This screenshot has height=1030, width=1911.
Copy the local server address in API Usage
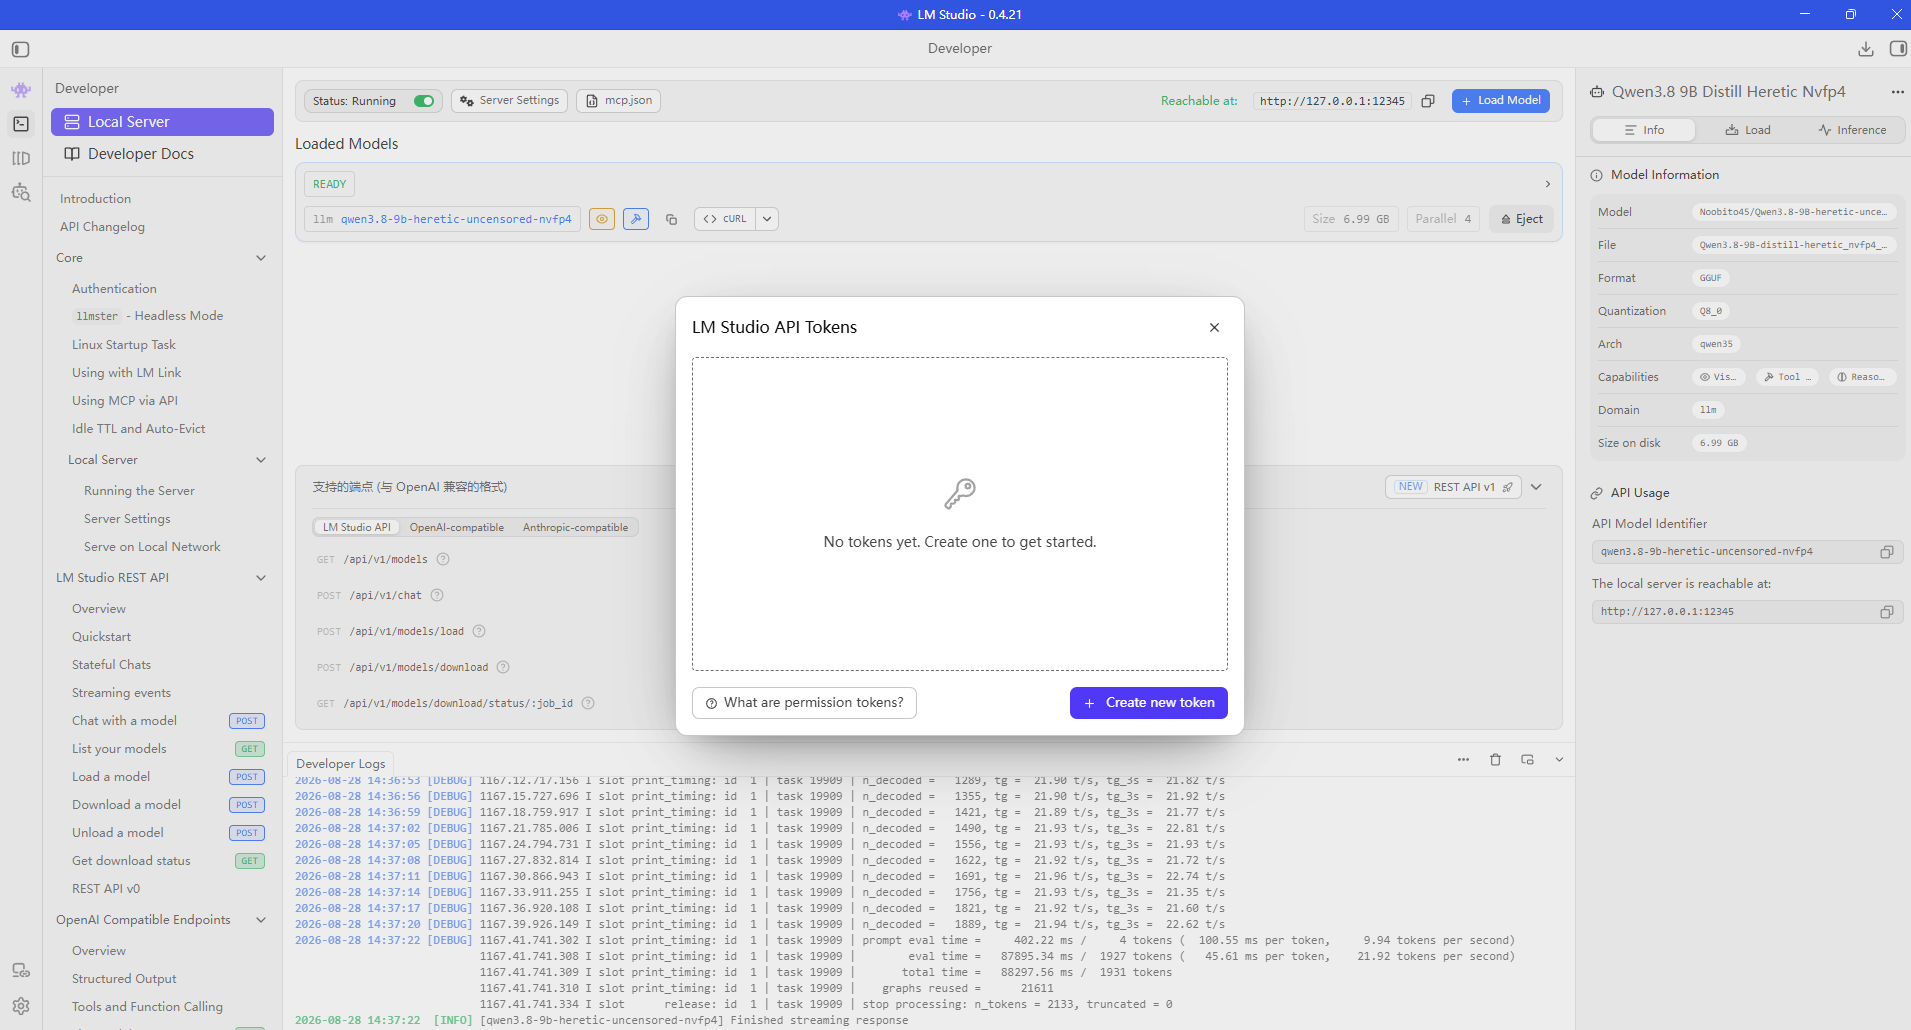click(1886, 612)
